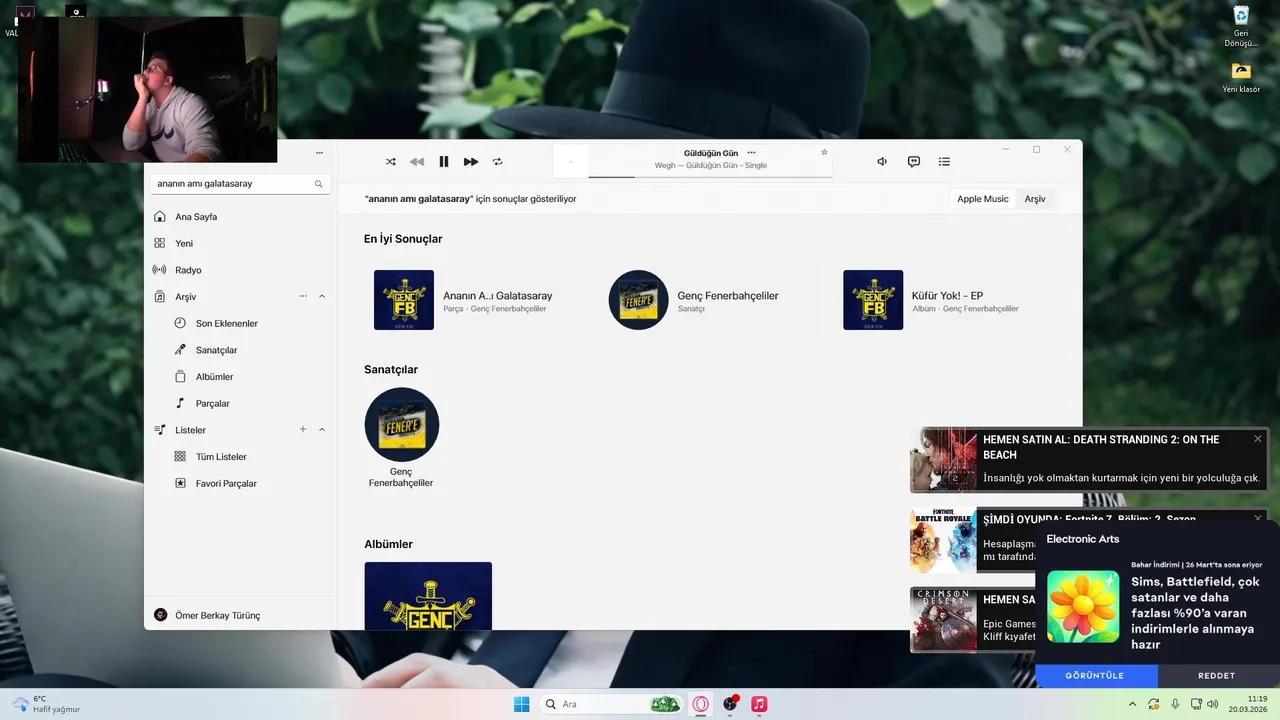Click the flower icon in EA notification
Viewport: 1280px width, 720px height.
tap(1083, 606)
